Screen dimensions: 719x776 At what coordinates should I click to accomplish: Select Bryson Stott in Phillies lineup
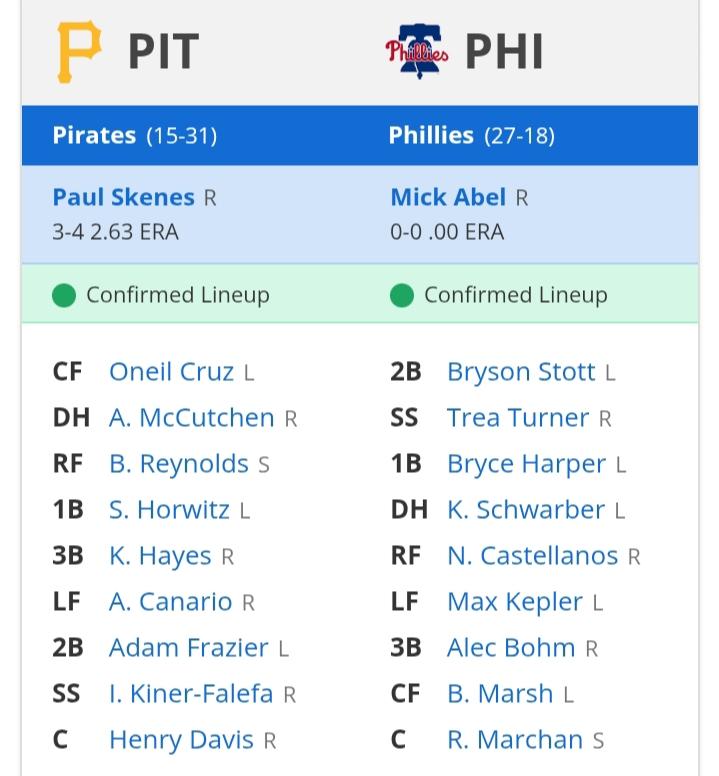click(521, 372)
